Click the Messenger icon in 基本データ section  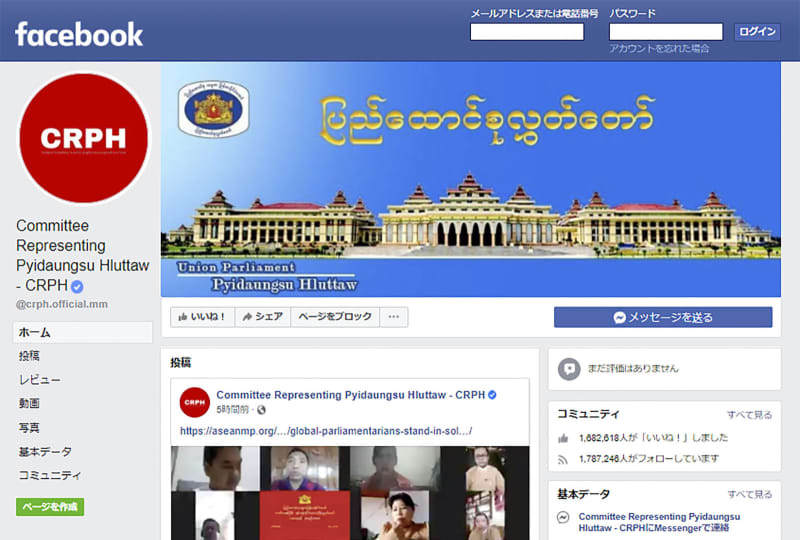(563, 517)
